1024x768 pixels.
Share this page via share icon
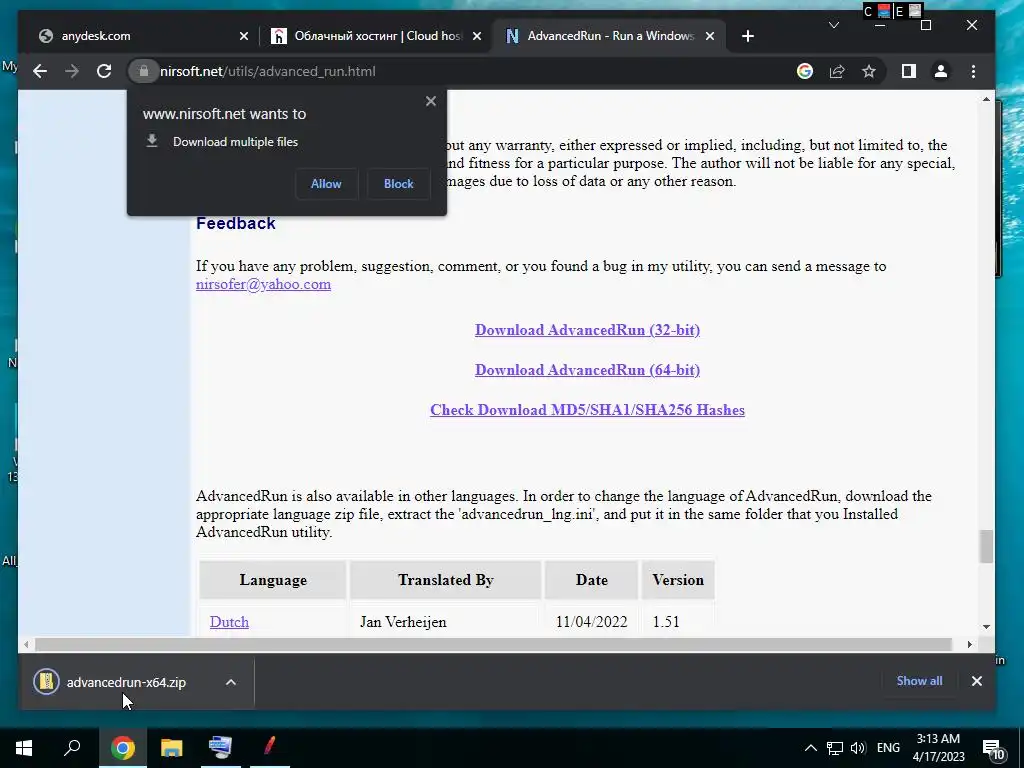(x=837, y=71)
